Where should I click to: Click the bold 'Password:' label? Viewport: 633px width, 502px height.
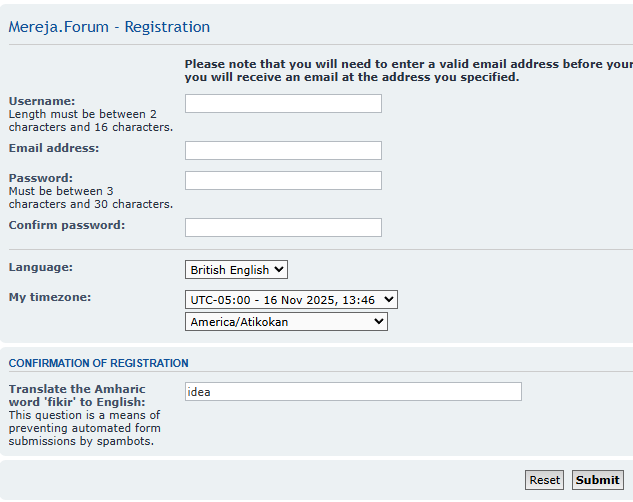point(41,178)
